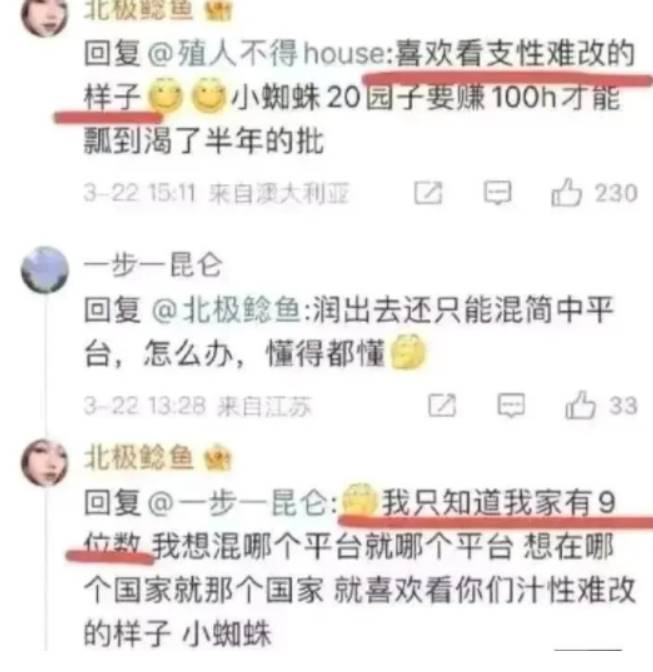Image resolution: width=653 pixels, height=672 pixels.
Task: Tap the username 一步一昆仑
Action: [153, 265]
